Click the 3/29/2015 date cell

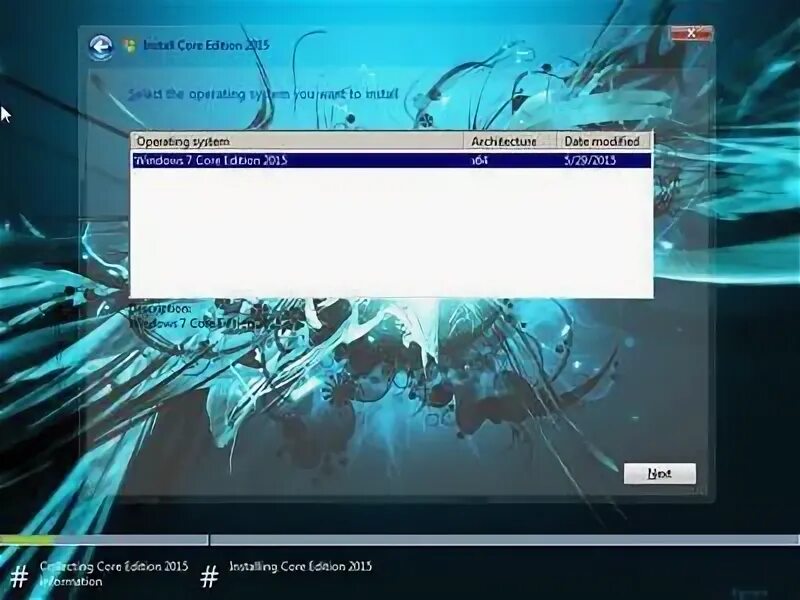590,161
